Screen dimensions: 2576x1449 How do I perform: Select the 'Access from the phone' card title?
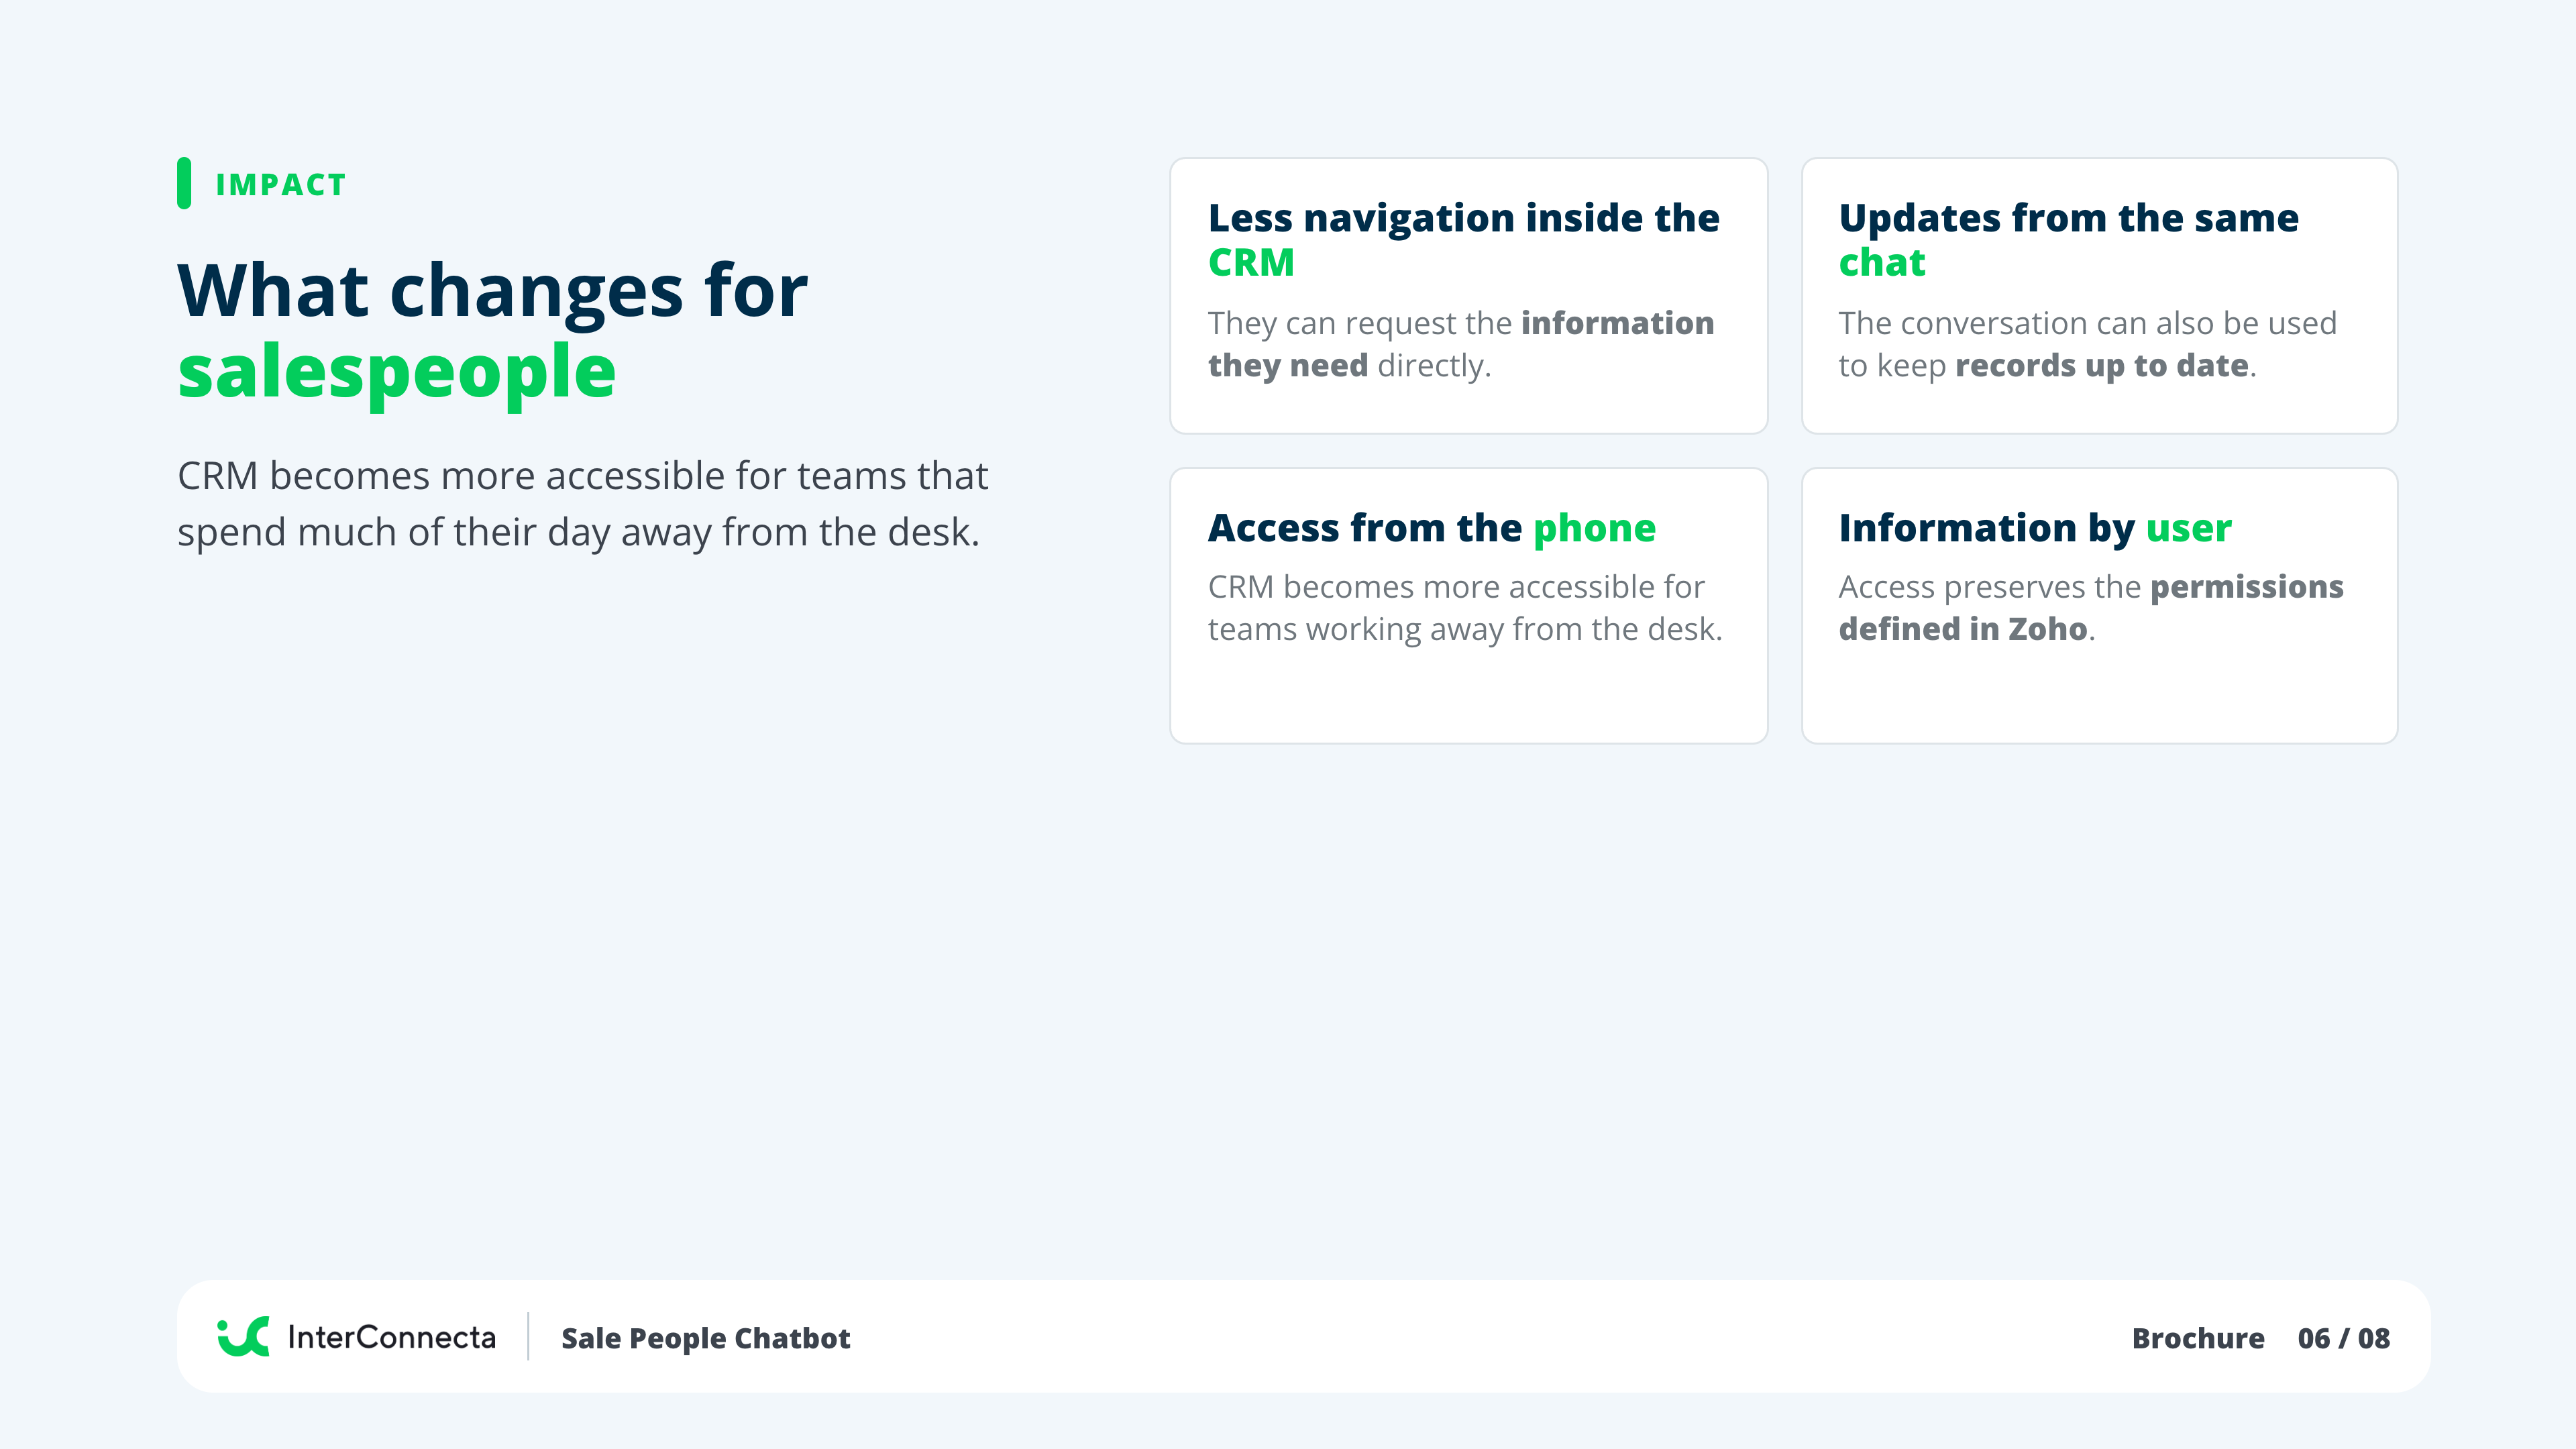(1431, 528)
